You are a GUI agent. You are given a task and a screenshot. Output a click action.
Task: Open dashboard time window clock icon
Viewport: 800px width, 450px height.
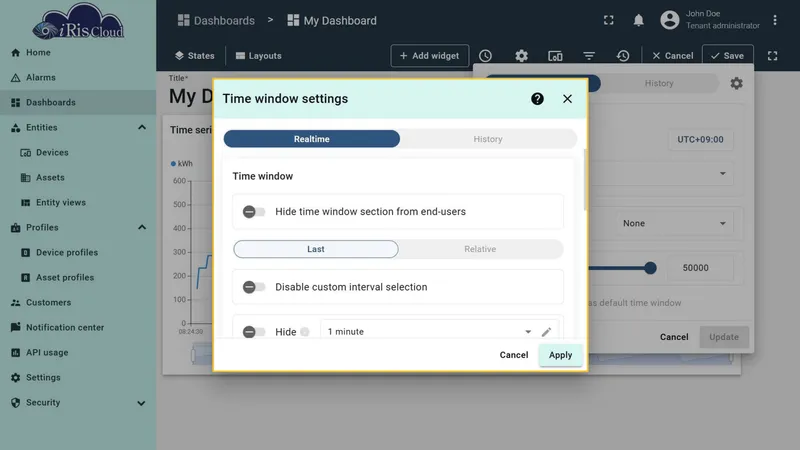click(485, 56)
